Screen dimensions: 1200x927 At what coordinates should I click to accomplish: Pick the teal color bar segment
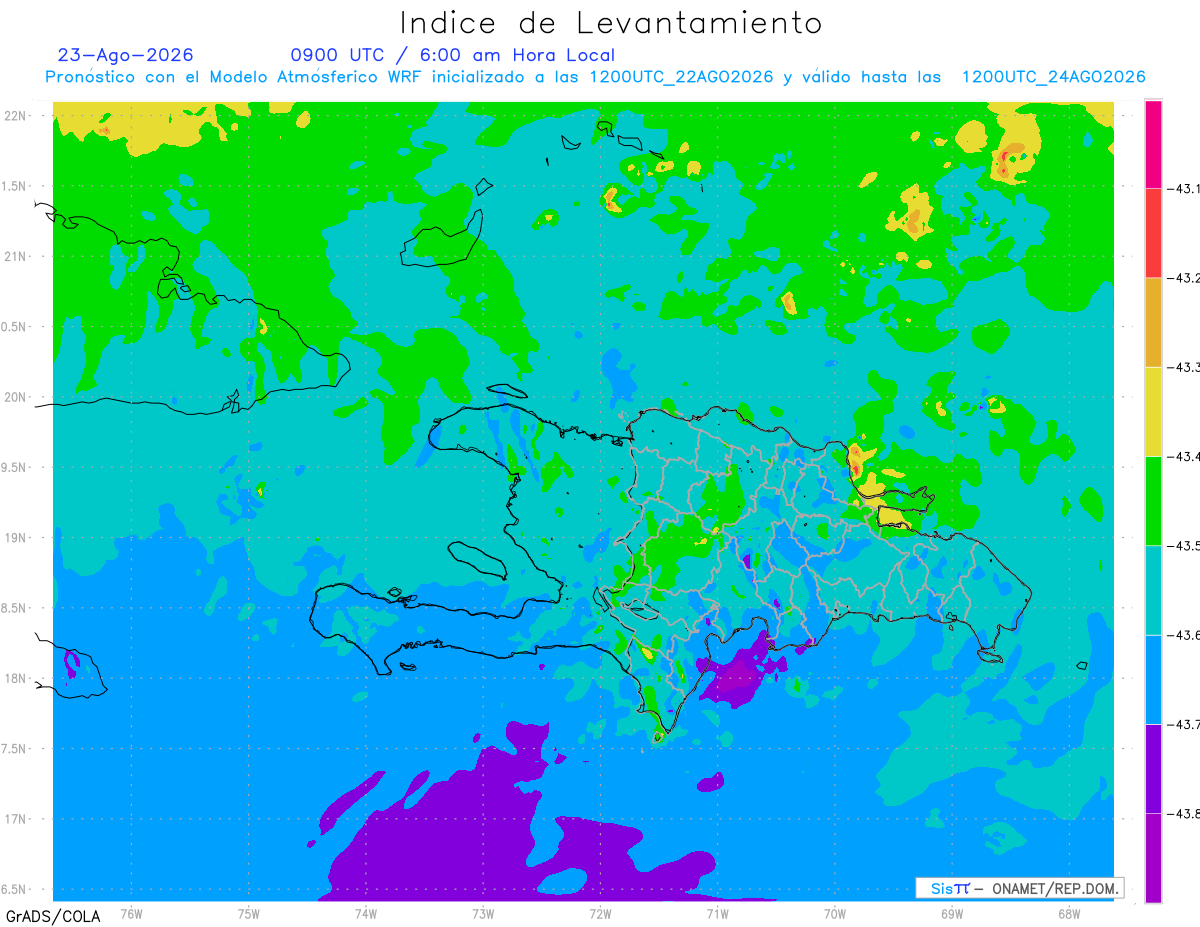1153,590
